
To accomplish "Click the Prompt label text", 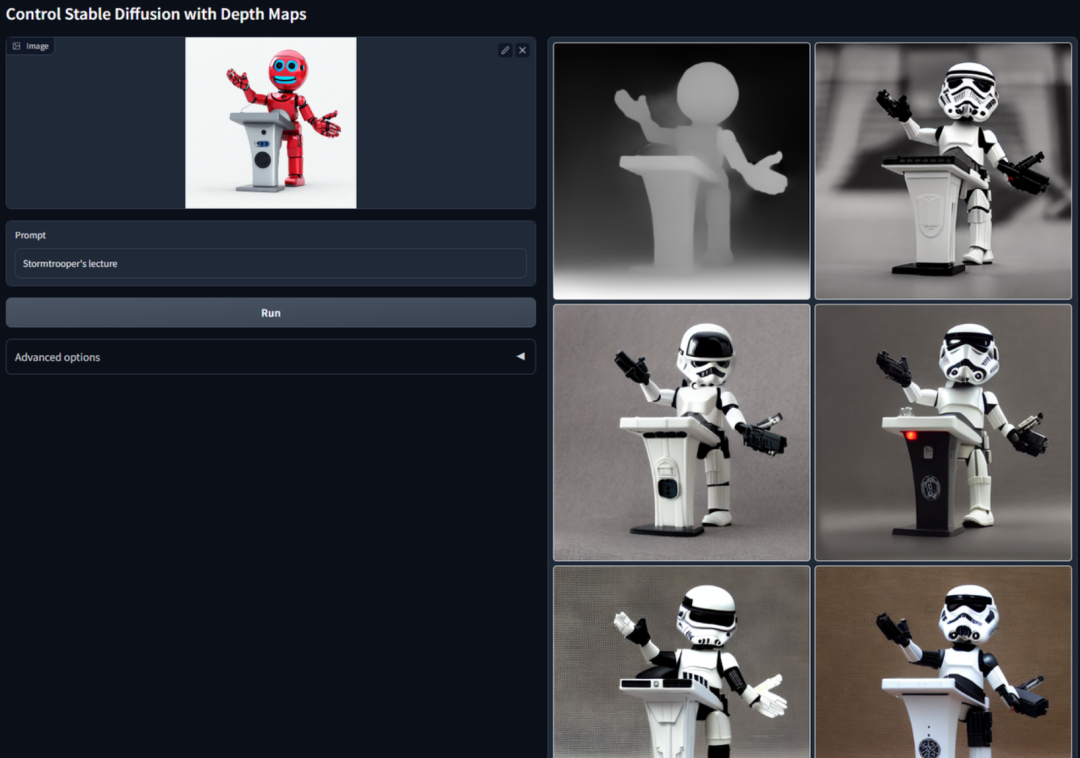I will (x=30, y=235).
